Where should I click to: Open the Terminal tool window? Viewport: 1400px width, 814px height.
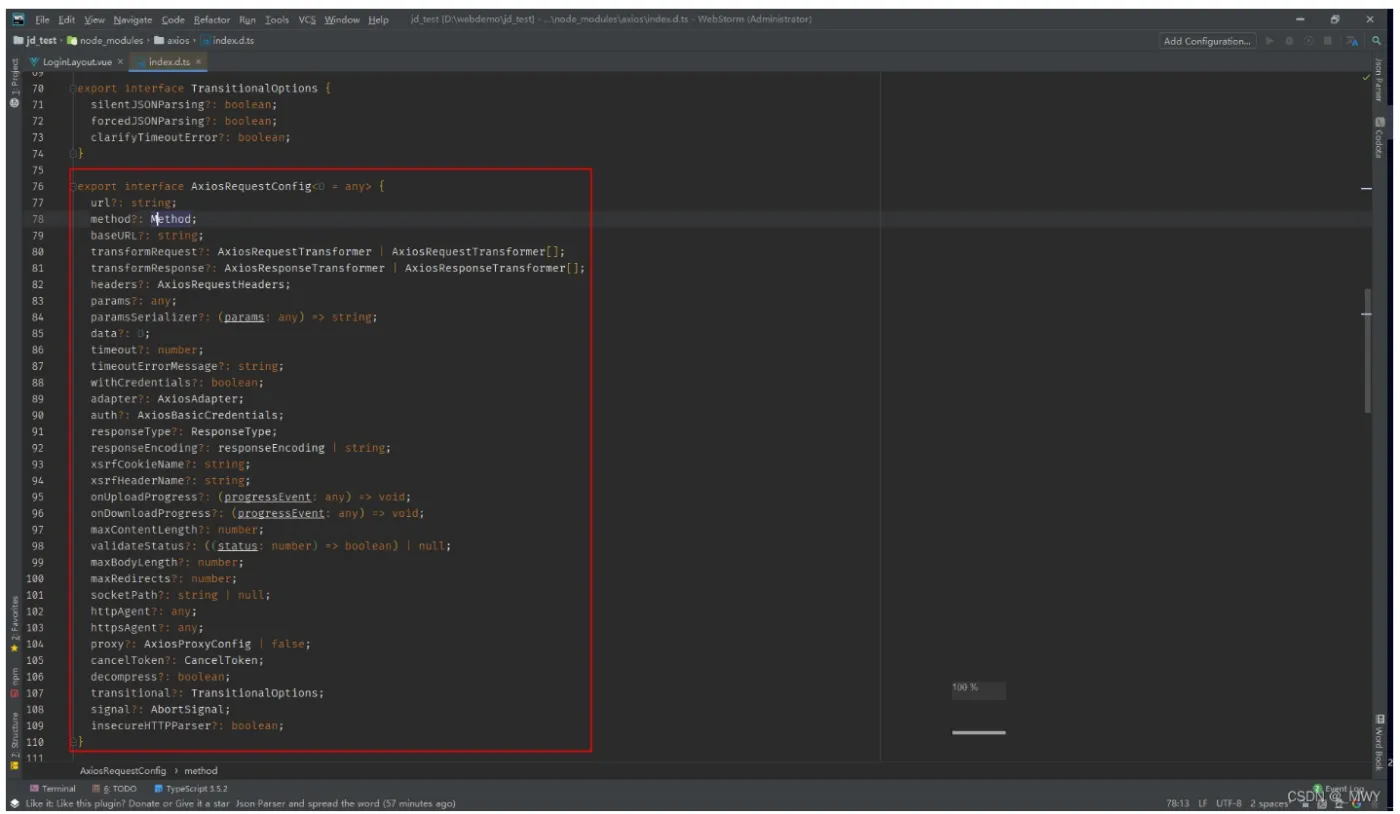point(53,788)
